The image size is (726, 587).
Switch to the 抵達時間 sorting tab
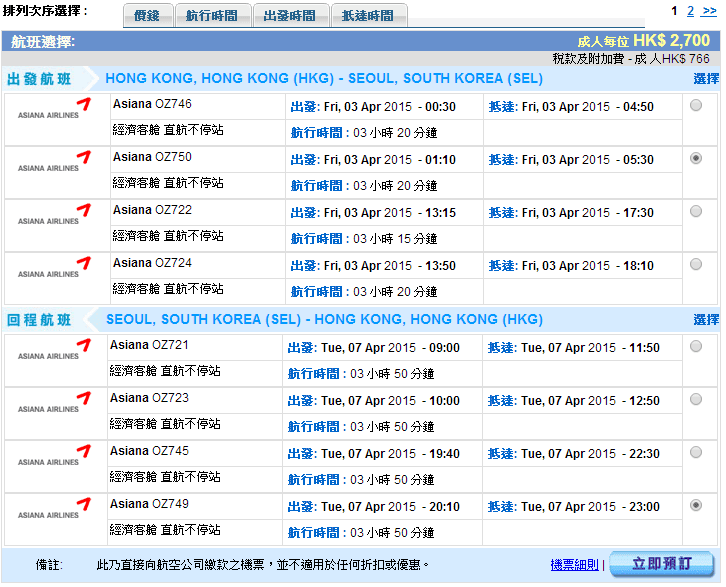coord(368,16)
